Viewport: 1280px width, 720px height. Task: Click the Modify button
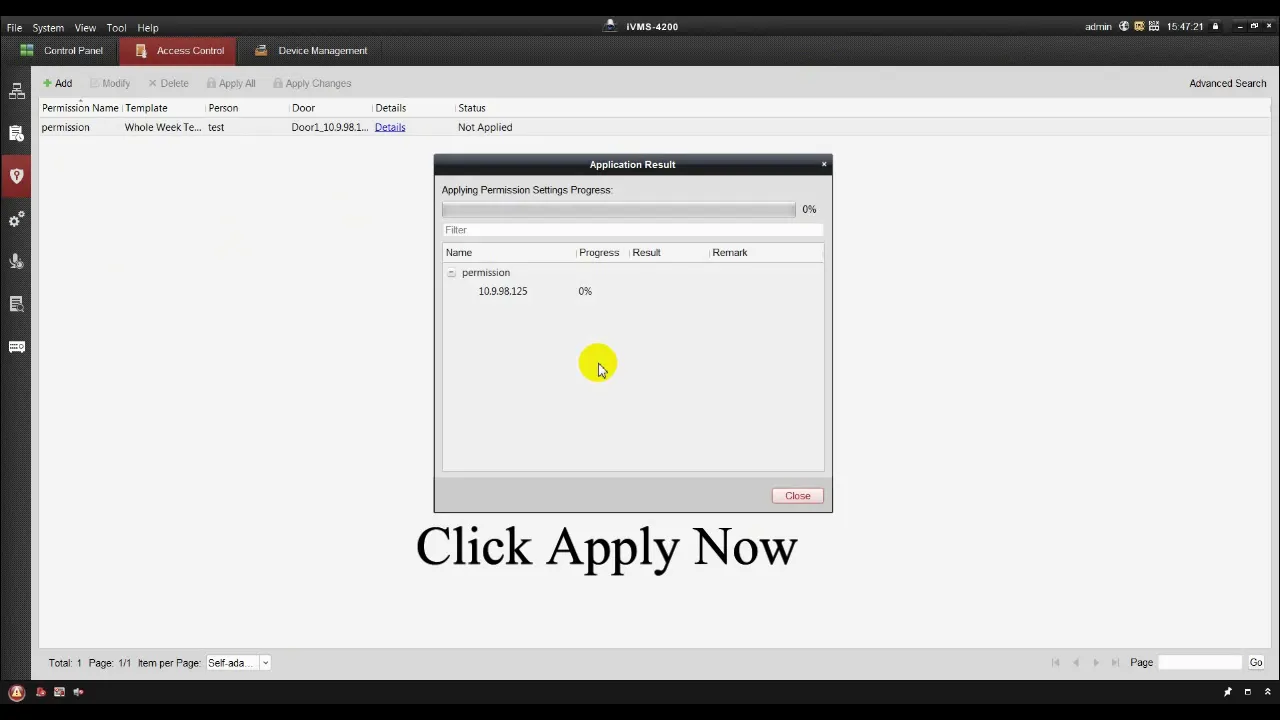coord(110,84)
